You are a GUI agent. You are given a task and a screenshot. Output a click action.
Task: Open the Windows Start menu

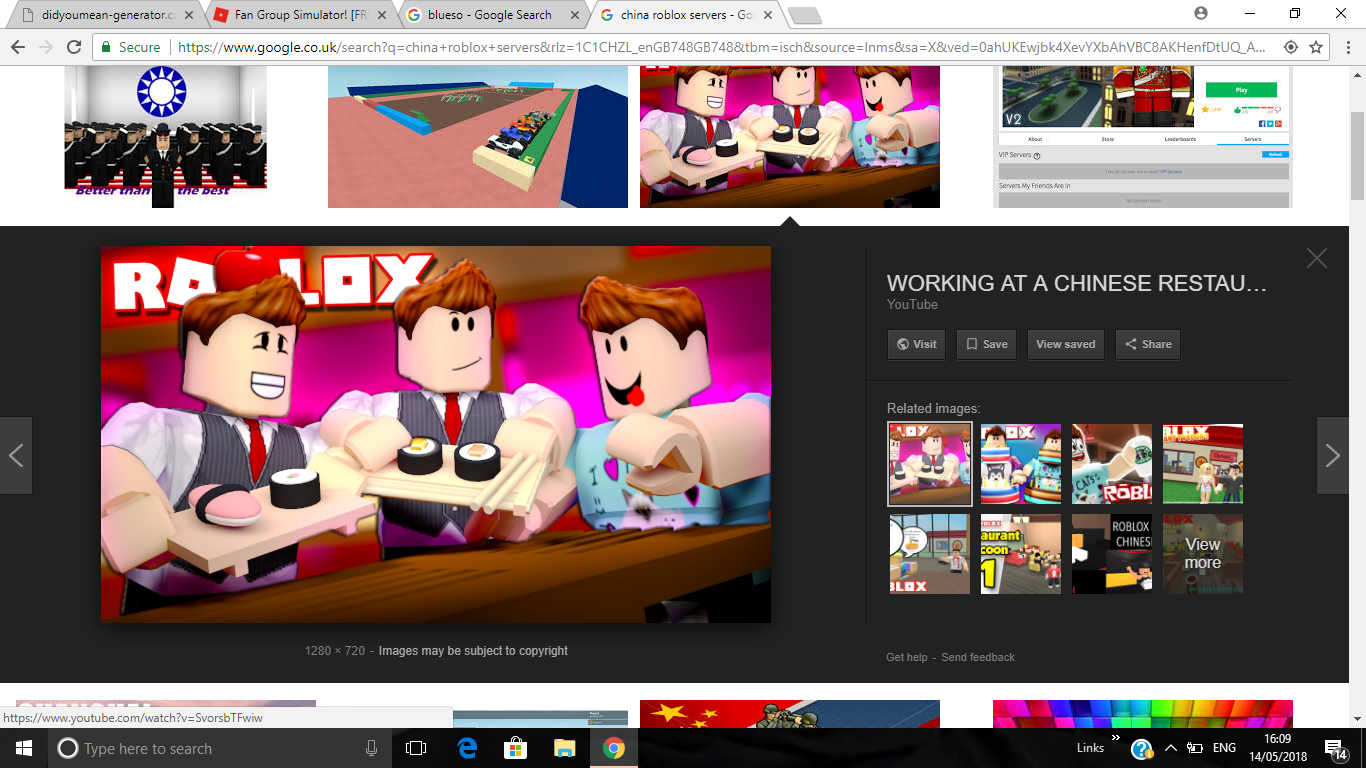click(x=24, y=748)
